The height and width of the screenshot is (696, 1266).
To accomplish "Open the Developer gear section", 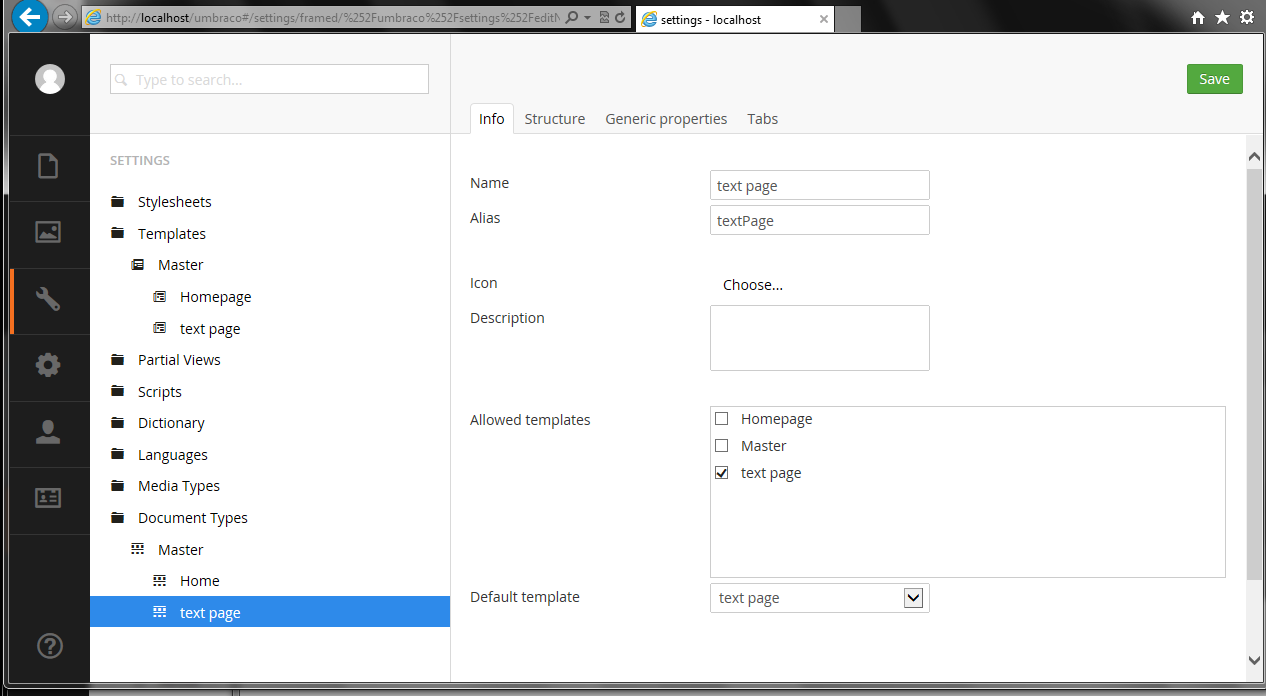I will click(48, 365).
